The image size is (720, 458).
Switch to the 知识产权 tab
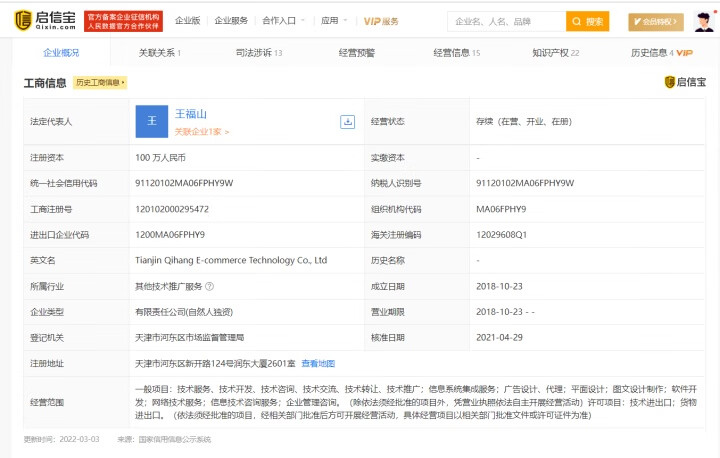(x=556, y=53)
